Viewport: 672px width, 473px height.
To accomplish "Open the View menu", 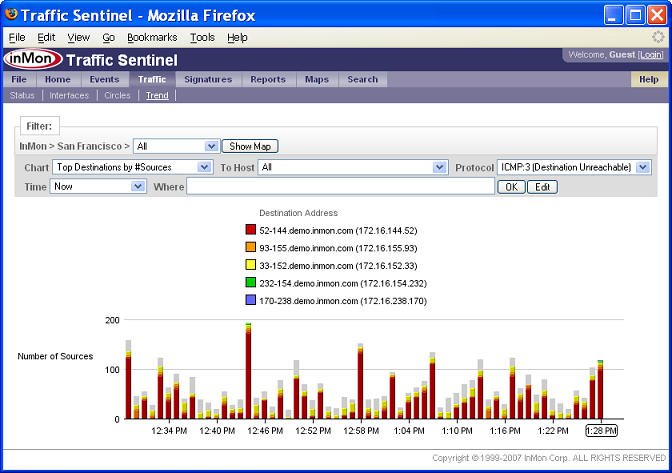I will pos(78,37).
